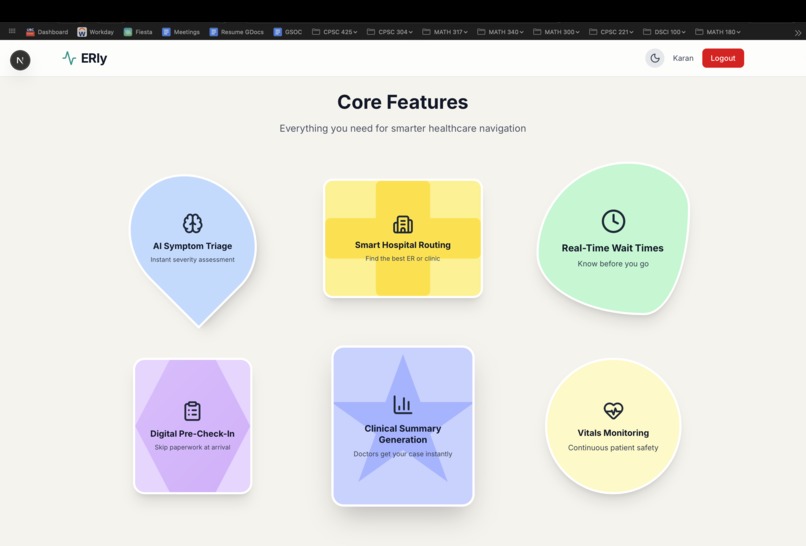Click the round N badge icon
806x546 pixels.
click(x=20, y=60)
